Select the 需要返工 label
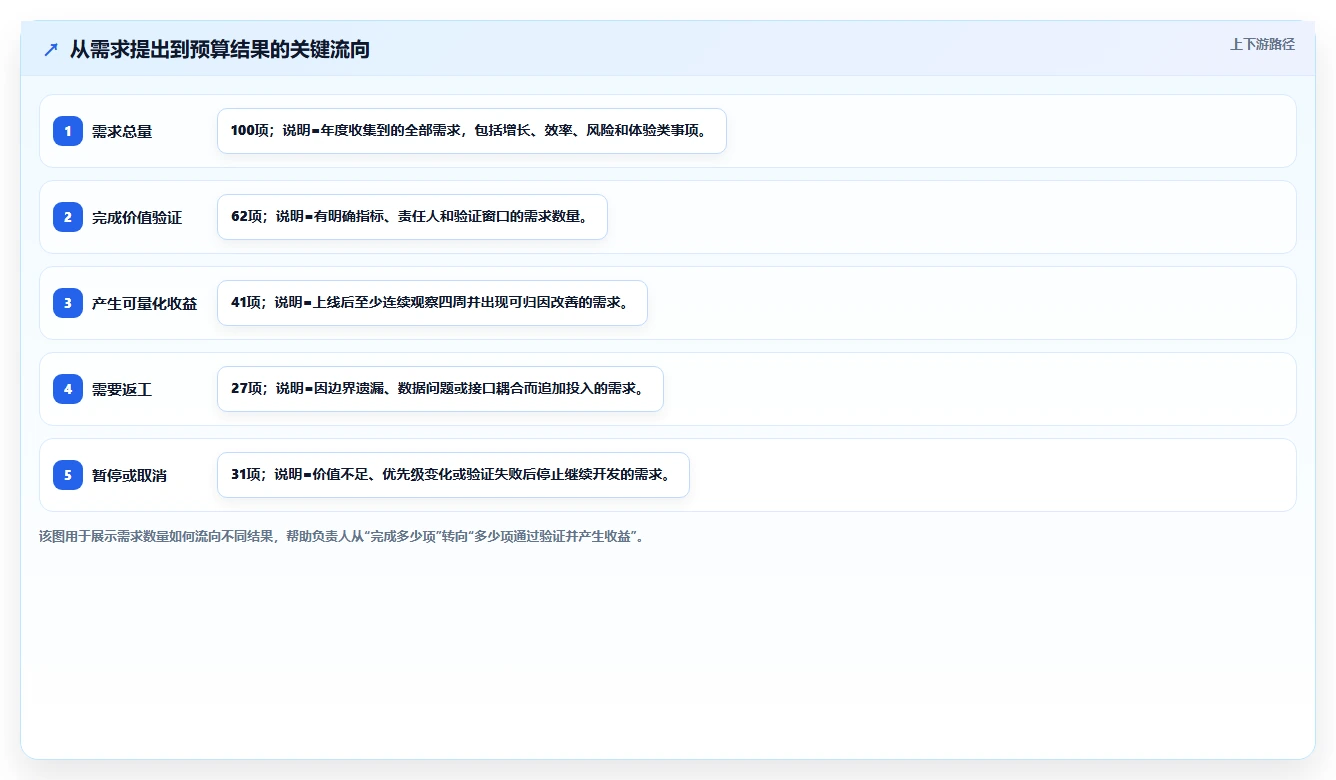 tap(122, 389)
